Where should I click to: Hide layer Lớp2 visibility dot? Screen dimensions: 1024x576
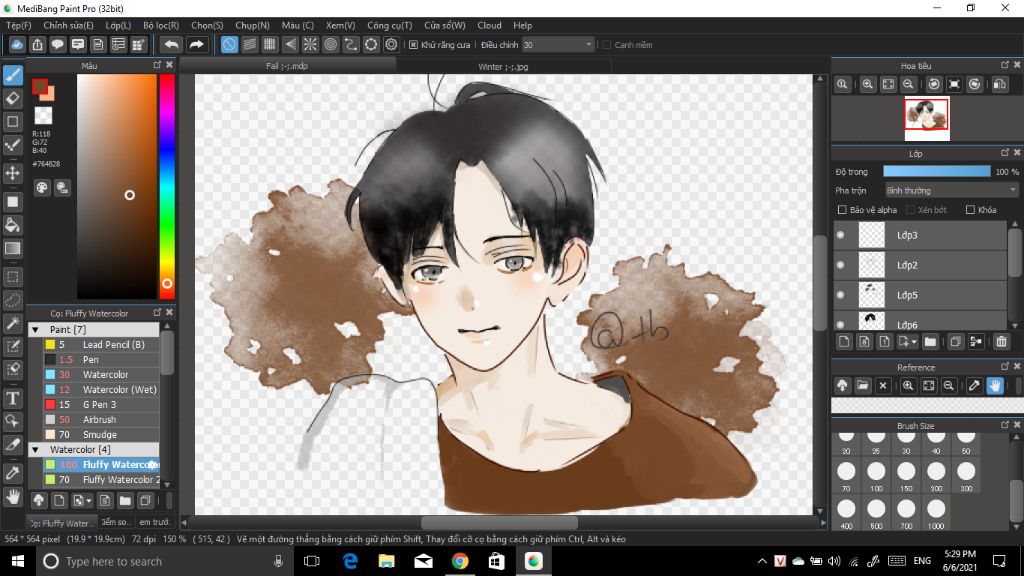840,265
